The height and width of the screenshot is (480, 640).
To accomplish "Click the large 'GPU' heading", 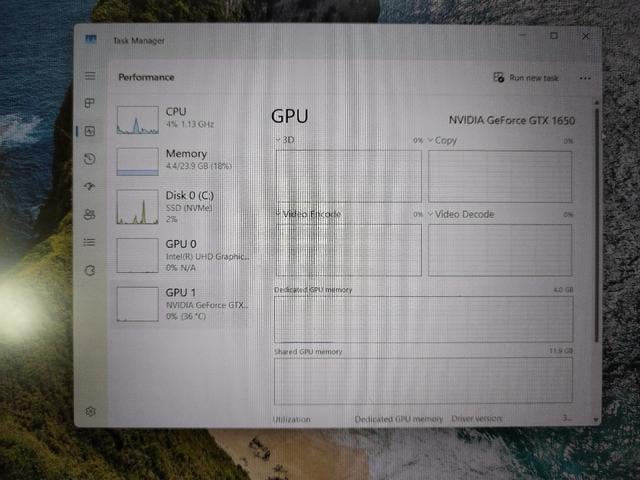I will pos(290,116).
